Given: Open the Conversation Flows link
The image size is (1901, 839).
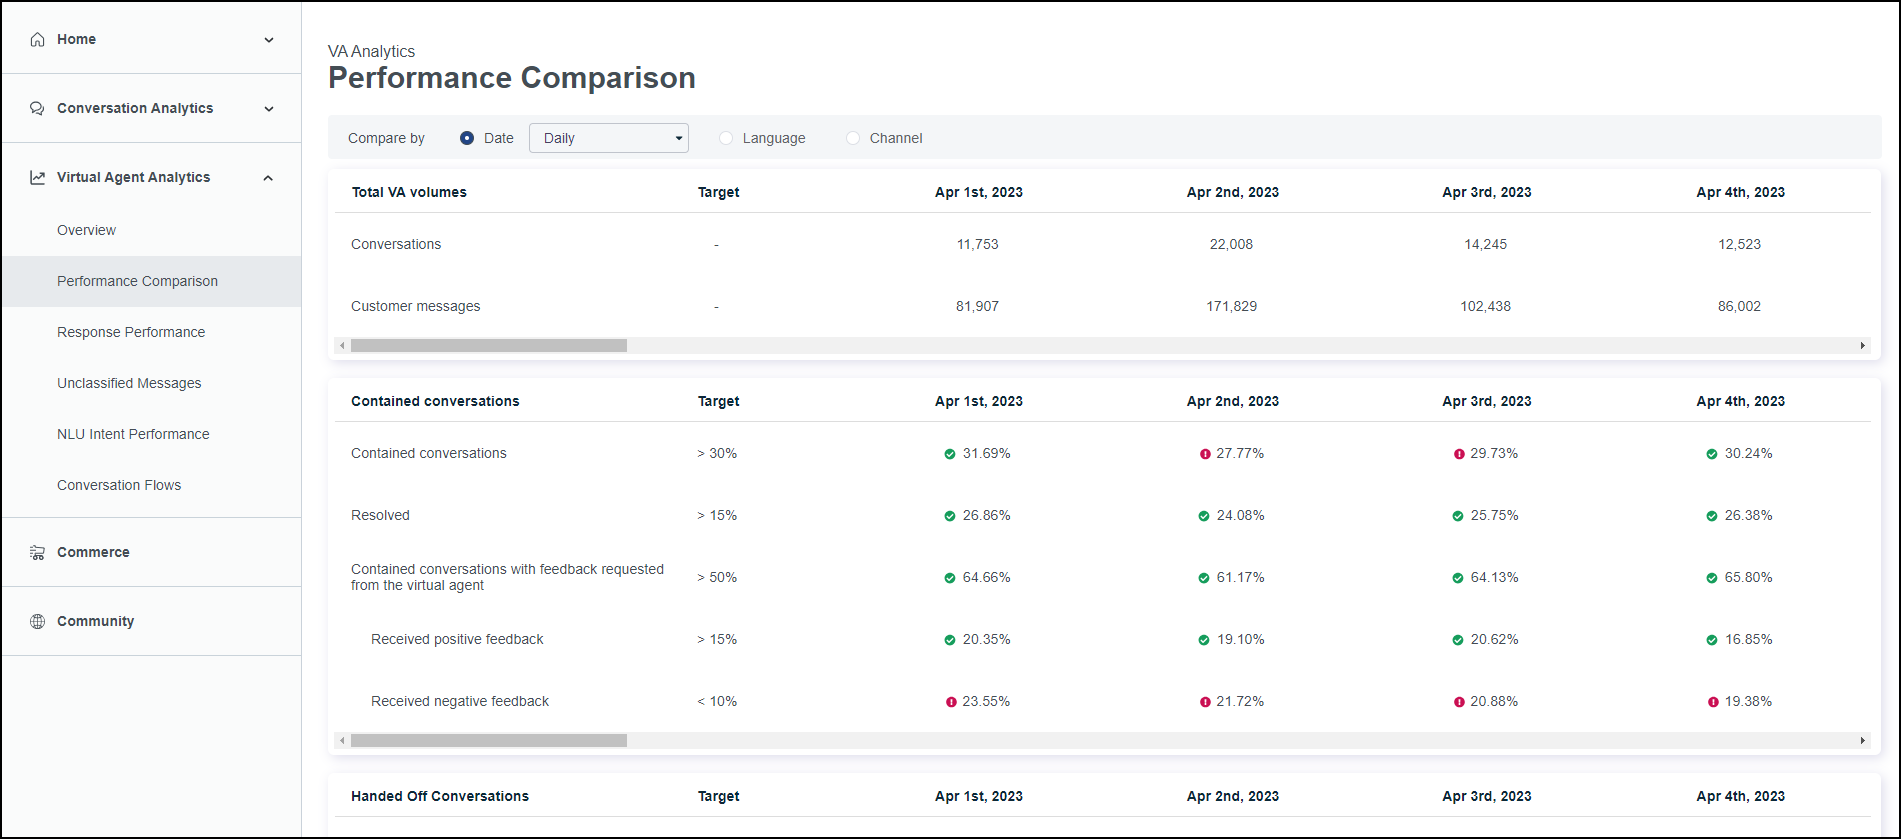Looking at the screenshot, I should click(x=119, y=485).
